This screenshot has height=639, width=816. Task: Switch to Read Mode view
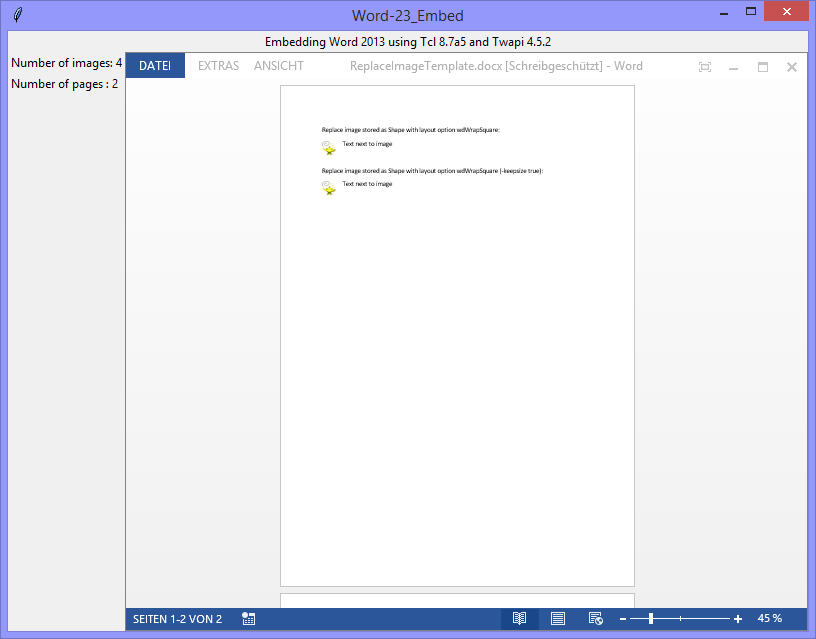[x=519, y=619]
